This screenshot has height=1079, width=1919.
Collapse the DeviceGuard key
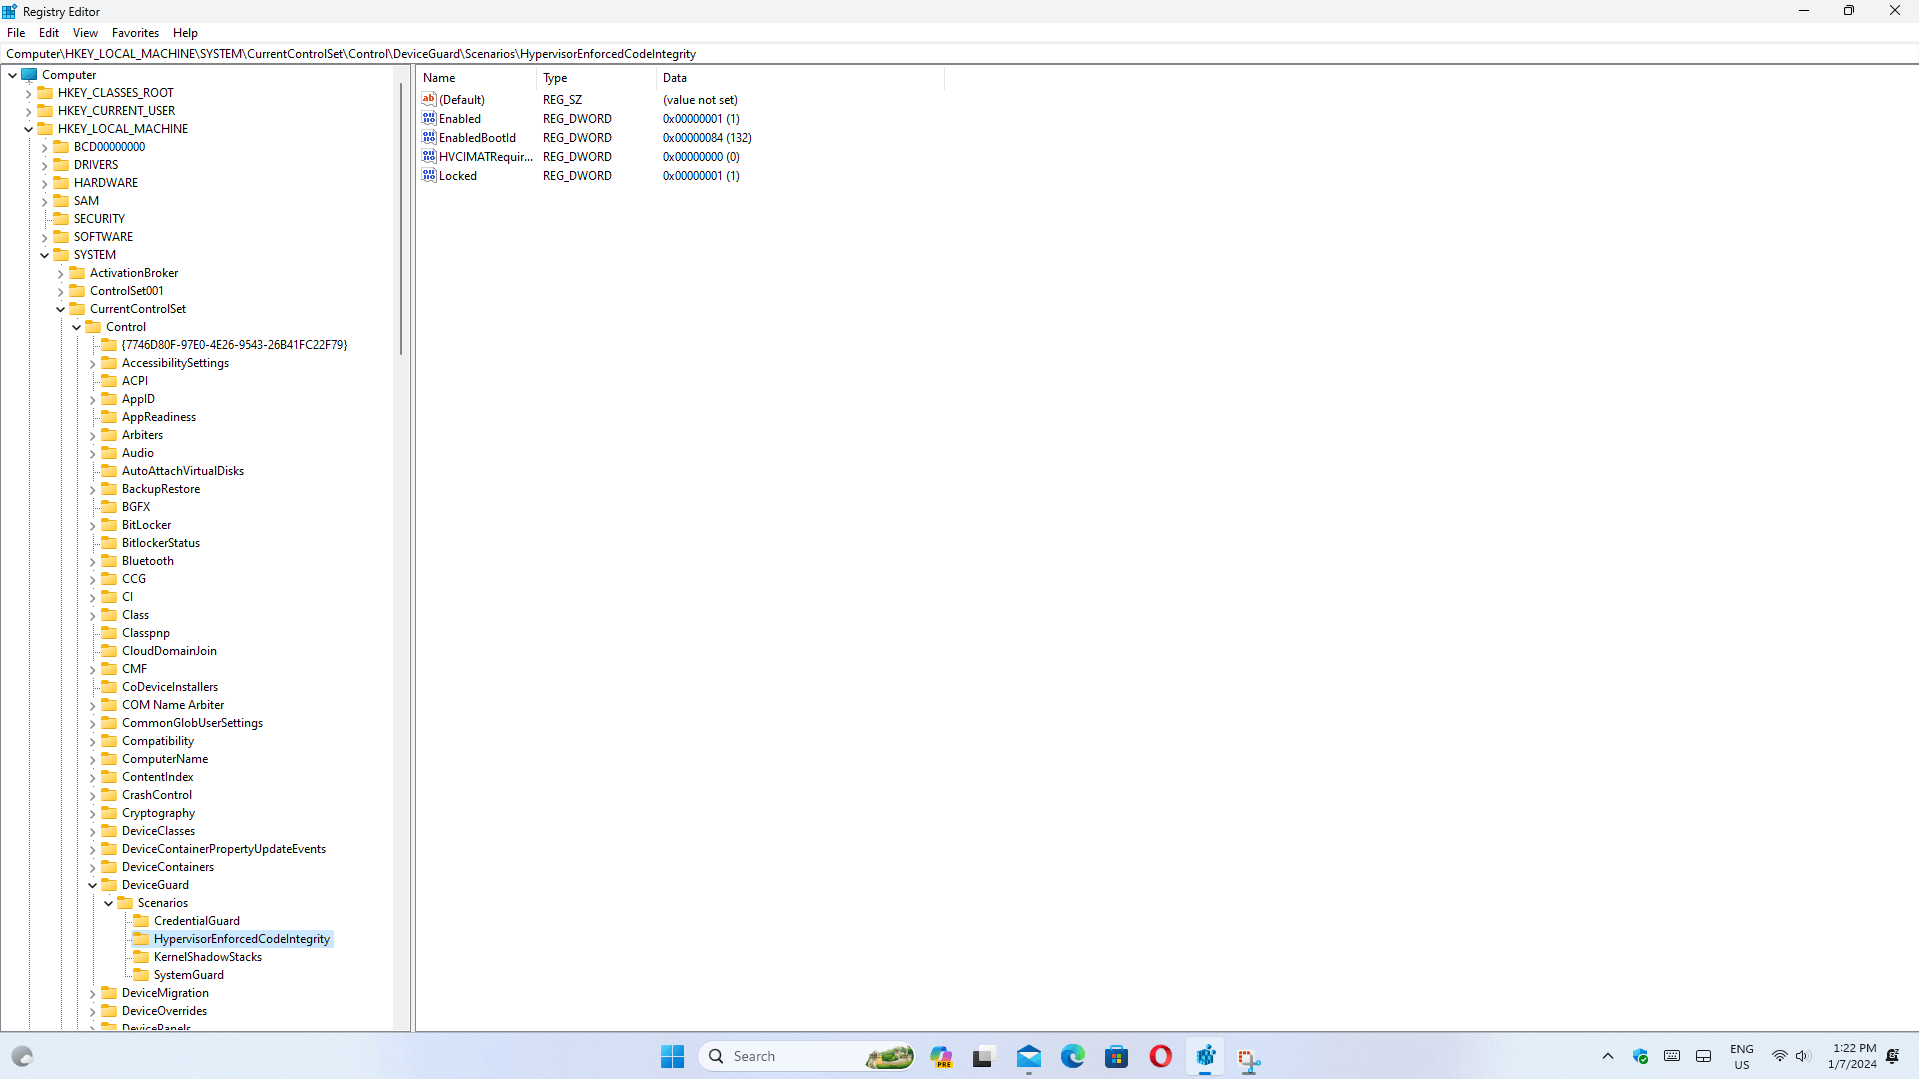[x=93, y=885]
